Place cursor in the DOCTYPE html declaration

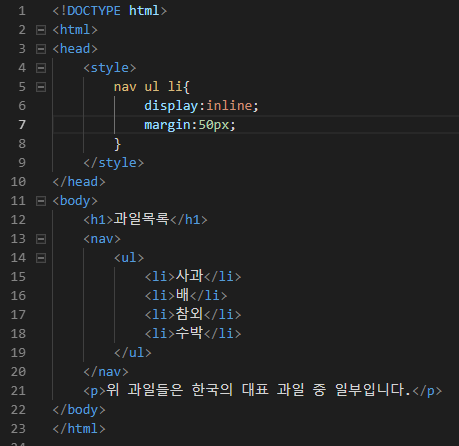point(110,11)
